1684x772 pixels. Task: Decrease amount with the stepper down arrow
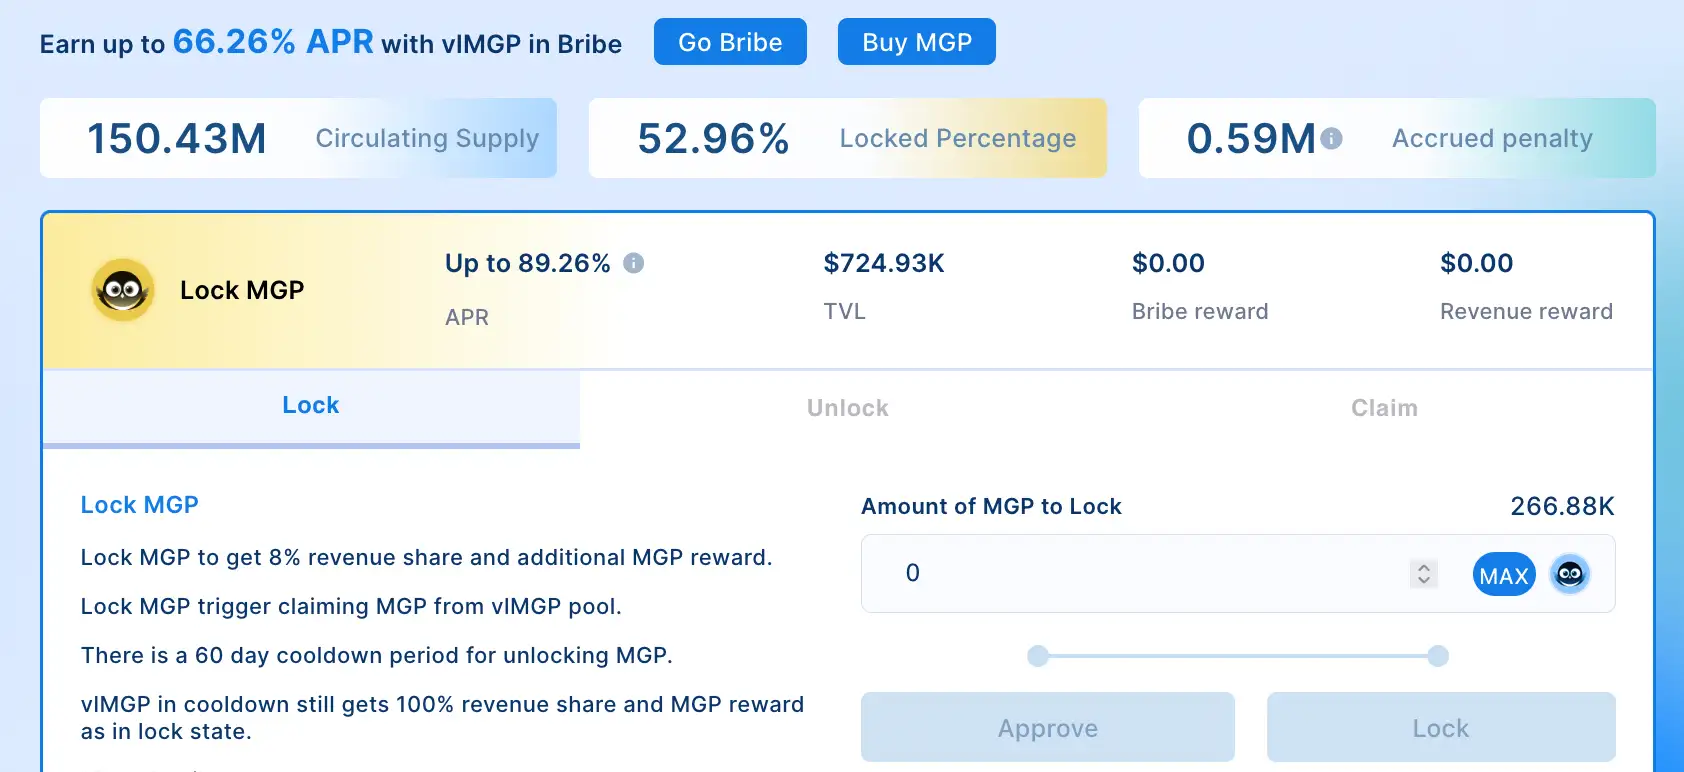1424,580
